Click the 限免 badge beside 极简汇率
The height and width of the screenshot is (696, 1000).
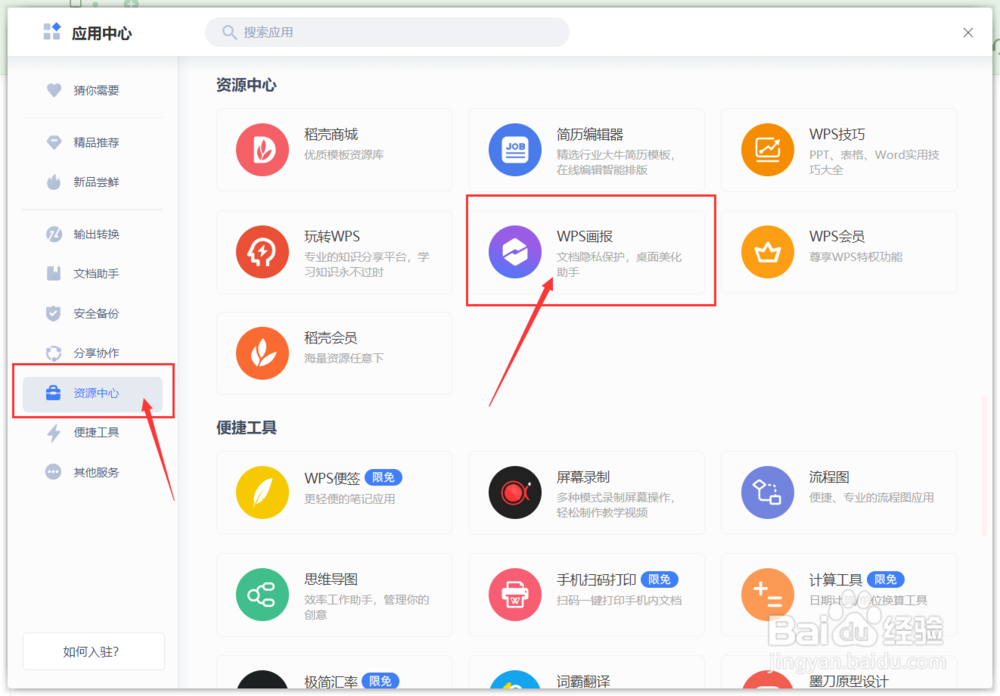pos(381,681)
